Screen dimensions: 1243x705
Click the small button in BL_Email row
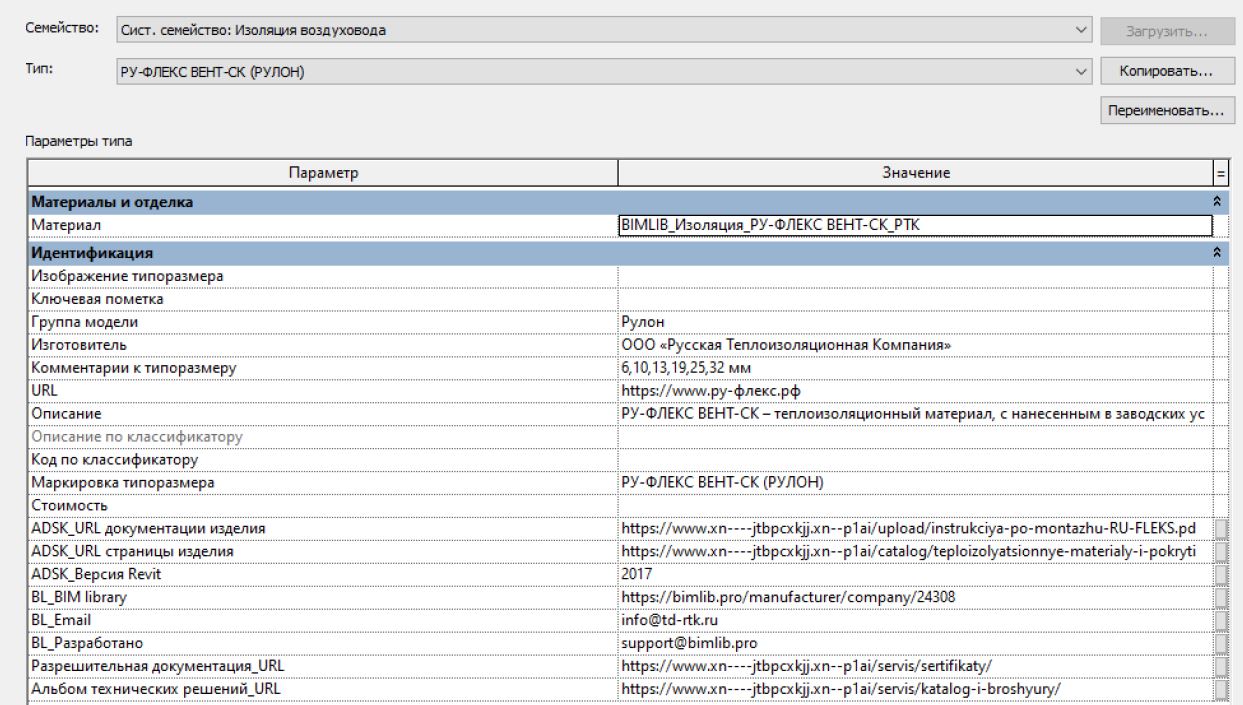point(1219,621)
